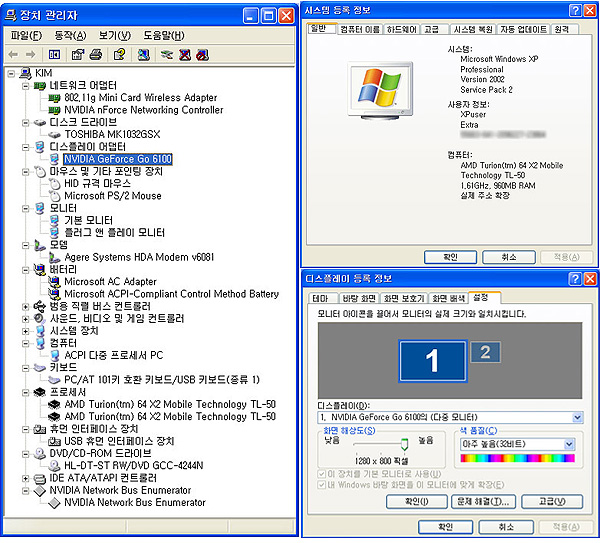Open 보기(V) menu
600x543 pixels.
click(x=114, y=36)
